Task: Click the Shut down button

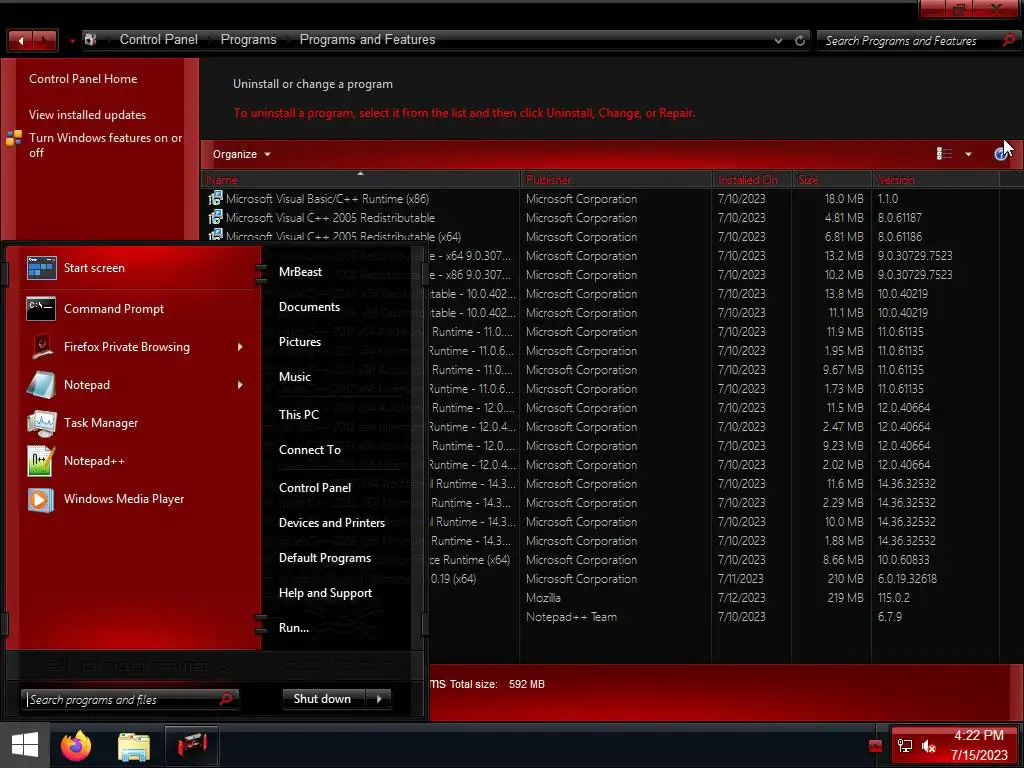Action: coord(325,699)
